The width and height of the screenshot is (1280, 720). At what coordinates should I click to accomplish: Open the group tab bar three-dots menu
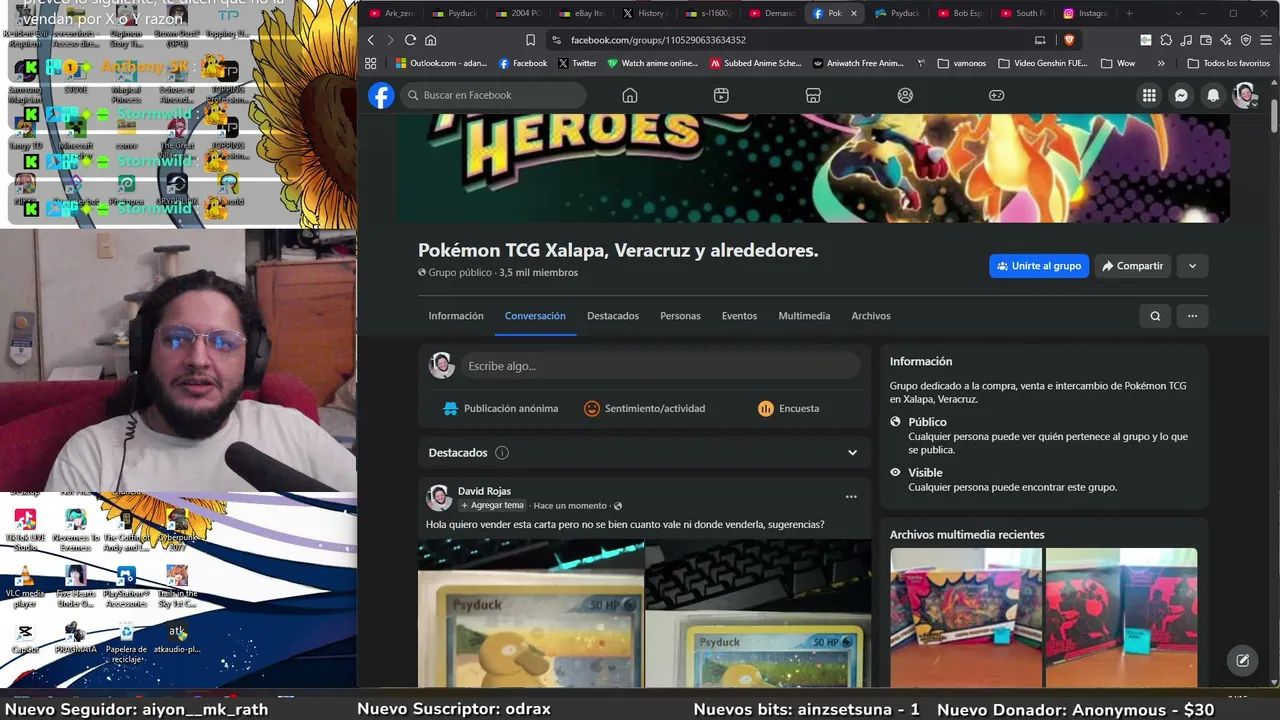point(1192,316)
